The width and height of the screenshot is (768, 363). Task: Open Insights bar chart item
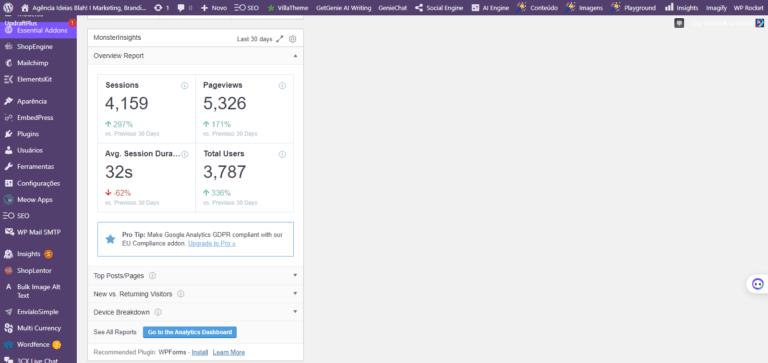click(x=681, y=8)
